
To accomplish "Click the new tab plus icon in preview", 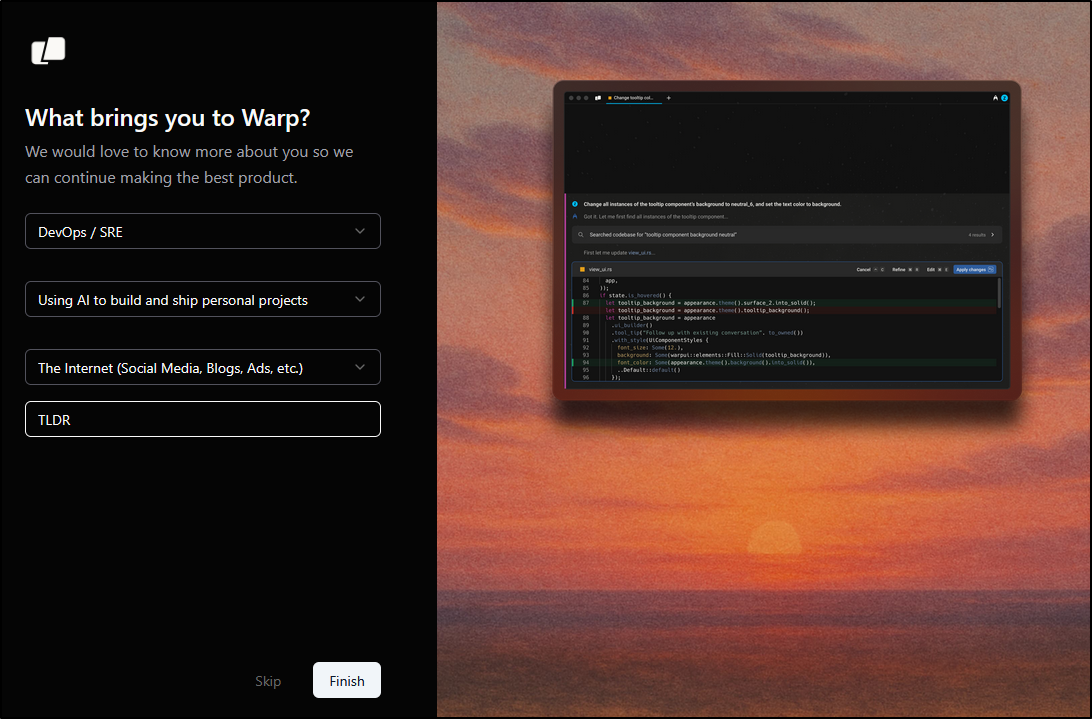I will (668, 98).
